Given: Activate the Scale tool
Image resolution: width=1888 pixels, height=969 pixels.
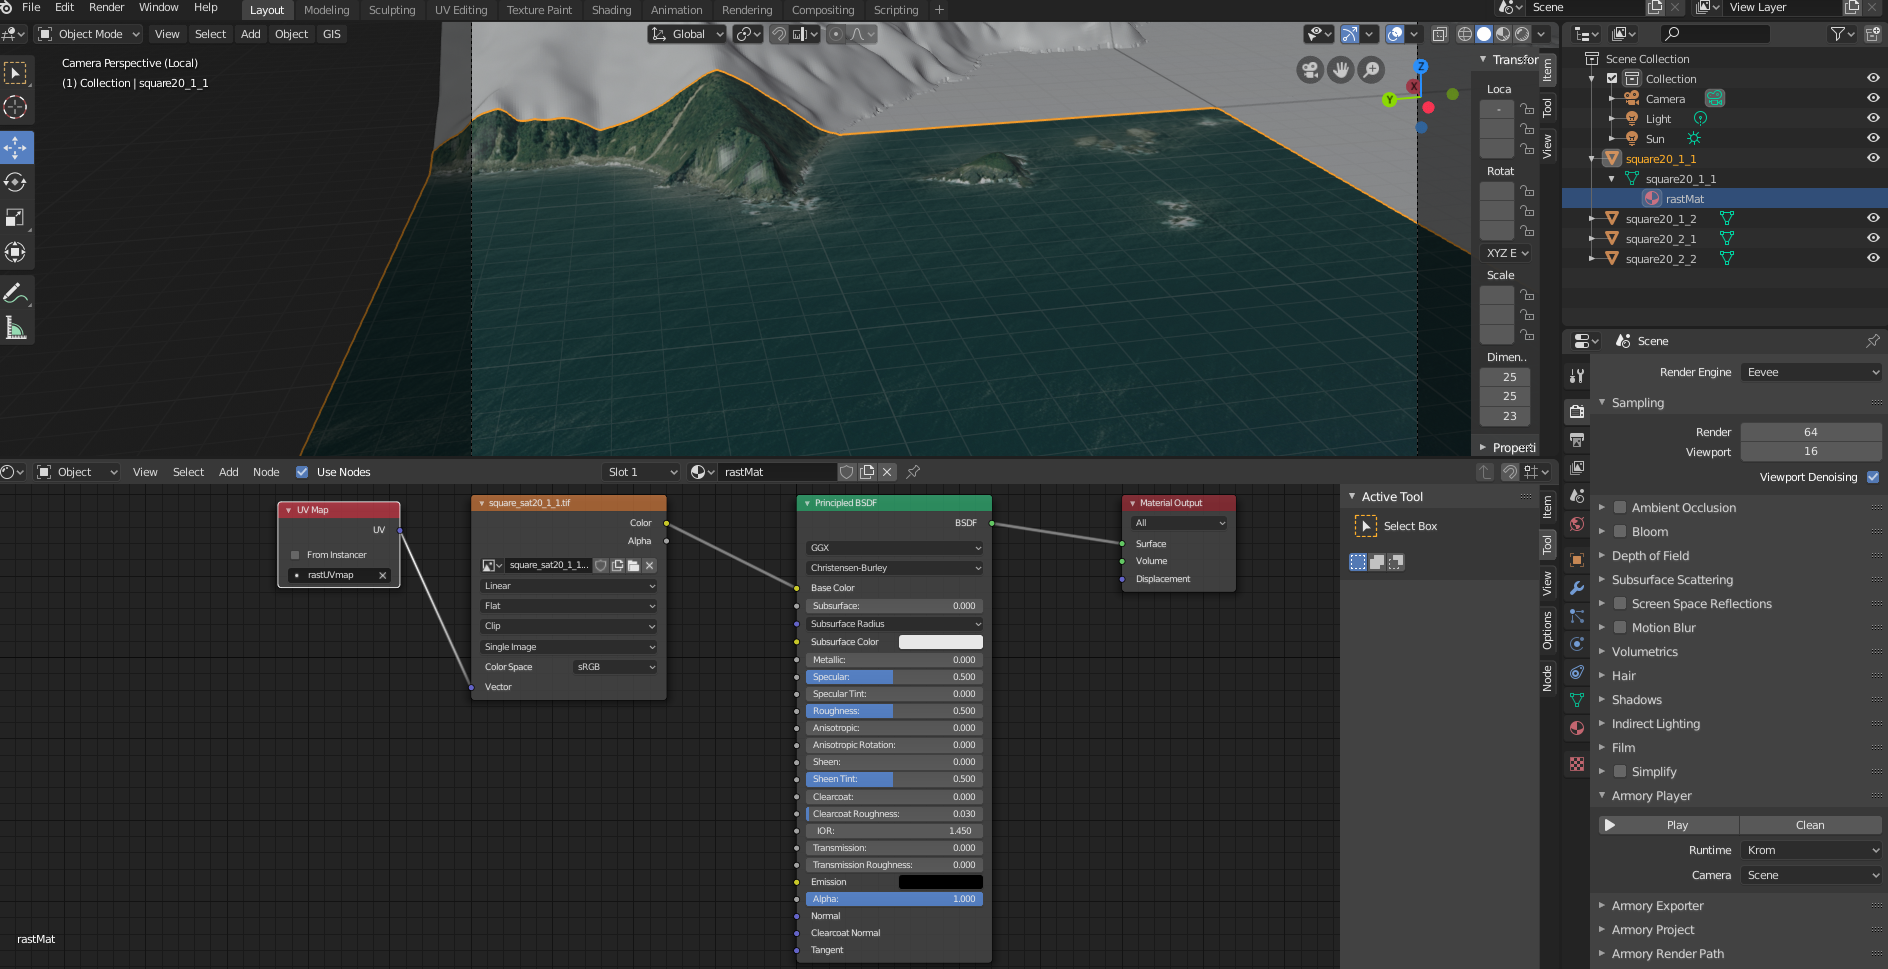Looking at the screenshot, I should [x=16, y=217].
